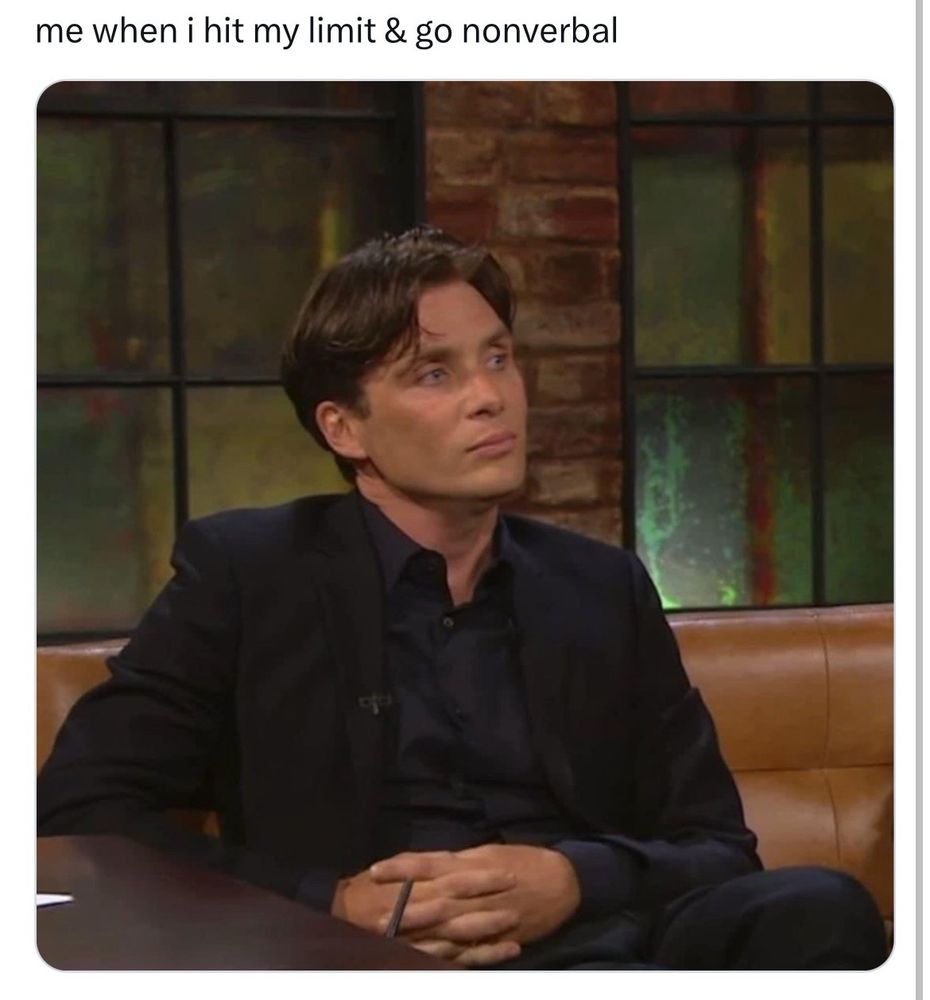Screen dimensions: 930x1000
Task: Click the word 'nonverbal' in the caption
Action: click(539, 31)
